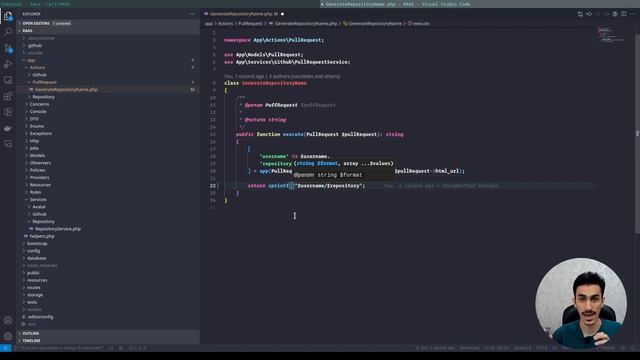The height and width of the screenshot is (360, 640).
Task: Click the modified M badge on GenerateRepositoryName.php
Action: tap(192, 89)
